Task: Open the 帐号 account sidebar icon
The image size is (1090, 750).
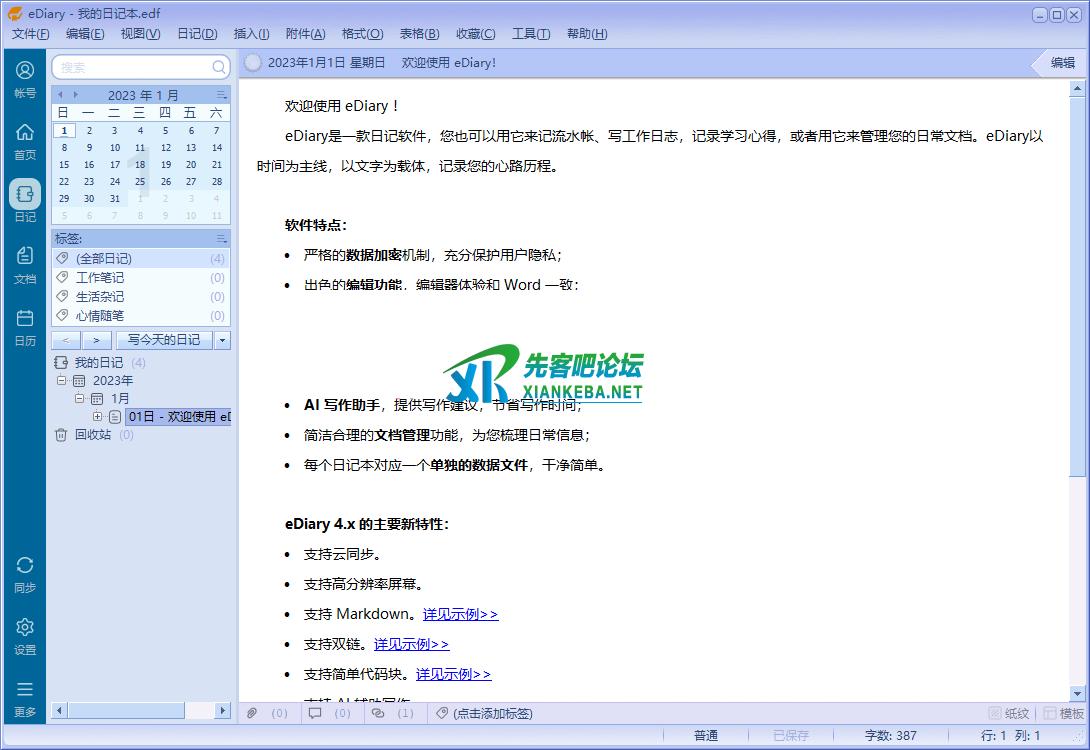Action: [25, 78]
